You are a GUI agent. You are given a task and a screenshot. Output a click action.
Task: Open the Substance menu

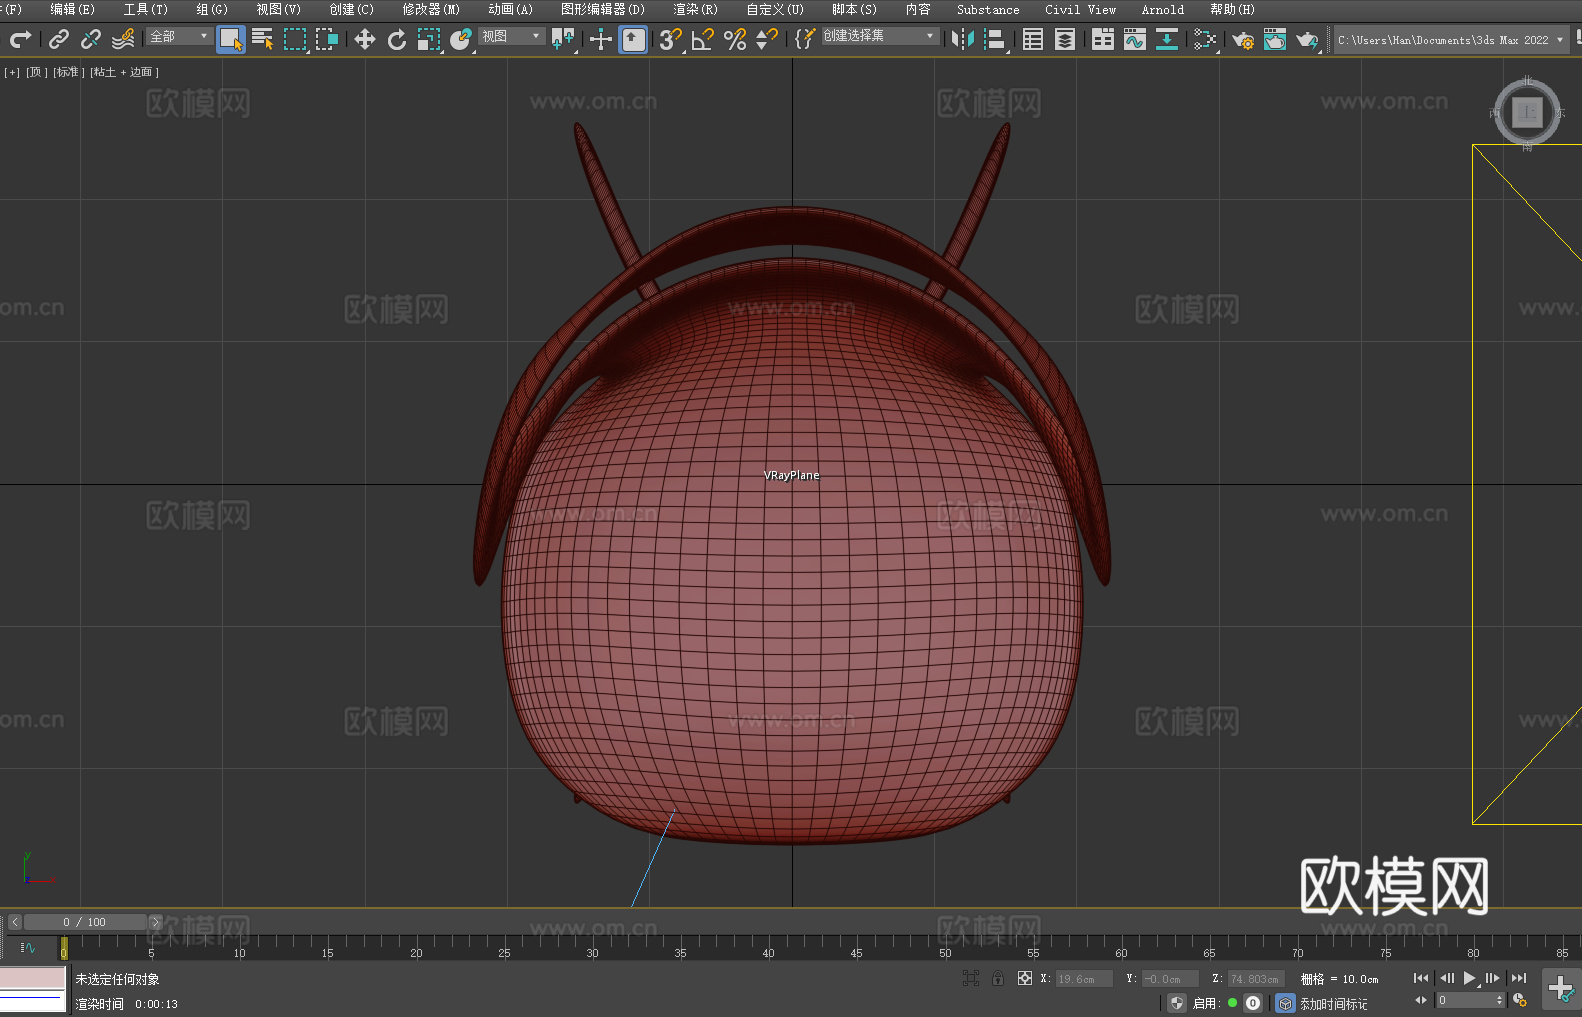tap(988, 9)
